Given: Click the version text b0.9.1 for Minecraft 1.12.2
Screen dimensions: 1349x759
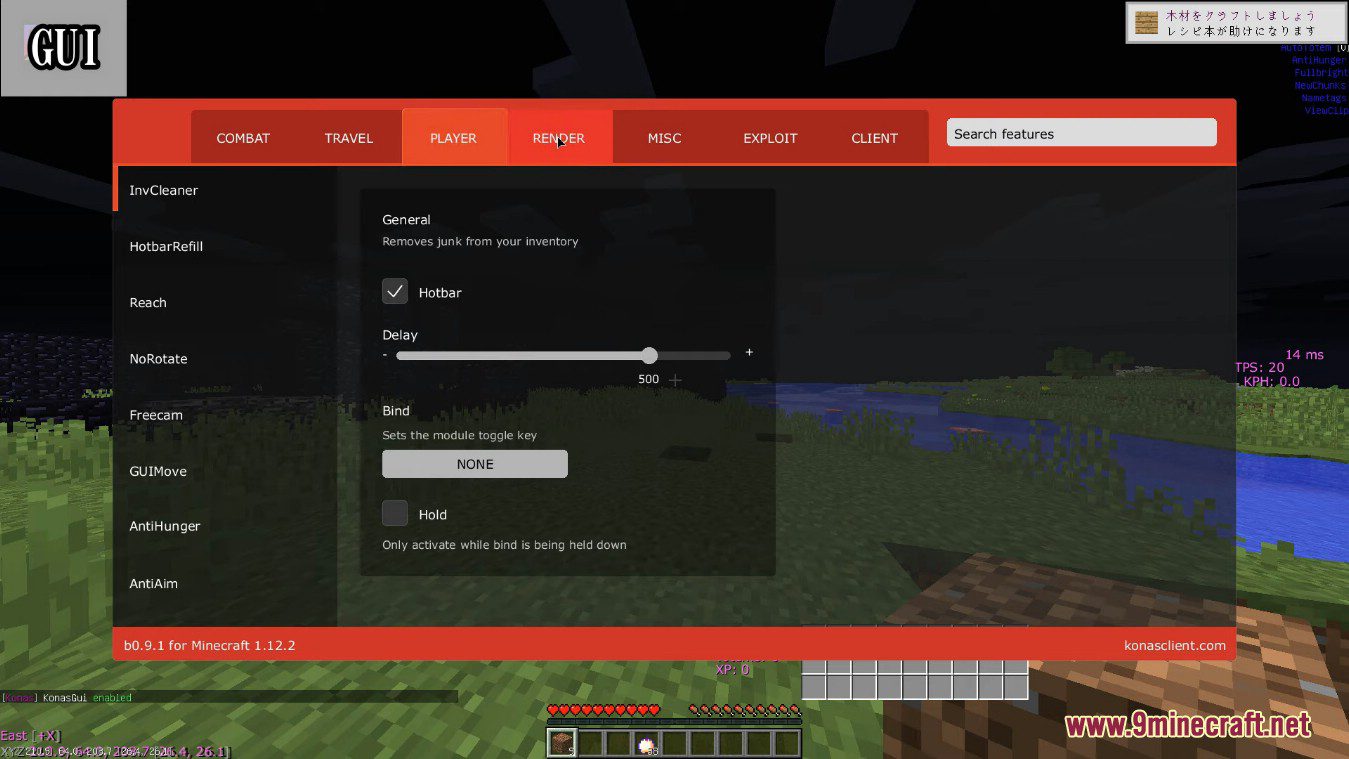Looking at the screenshot, I should click(209, 645).
